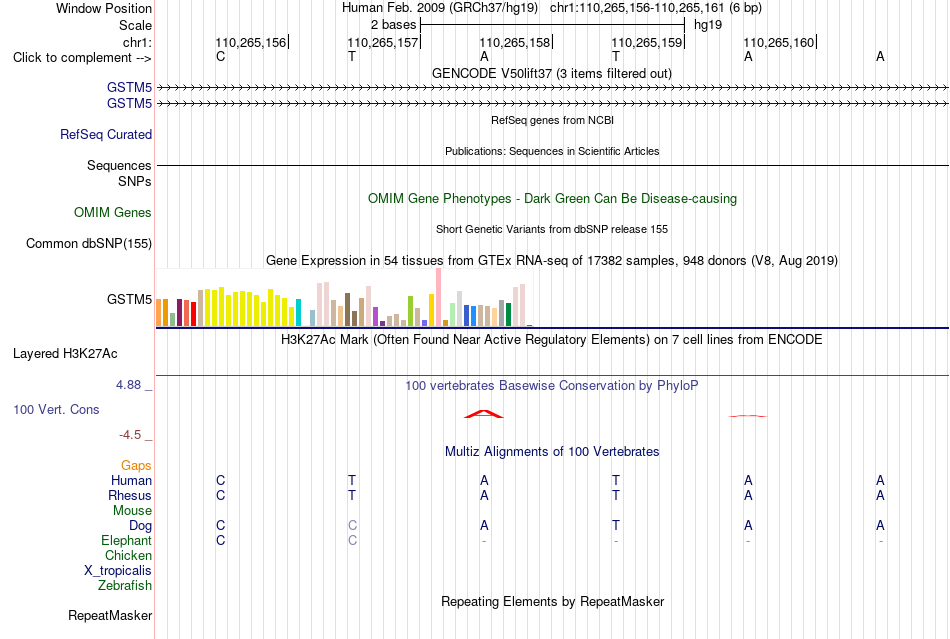The image size is (950, 639).
Task: Click the OMIM Genes track label
Action: [x=112, y=213]
